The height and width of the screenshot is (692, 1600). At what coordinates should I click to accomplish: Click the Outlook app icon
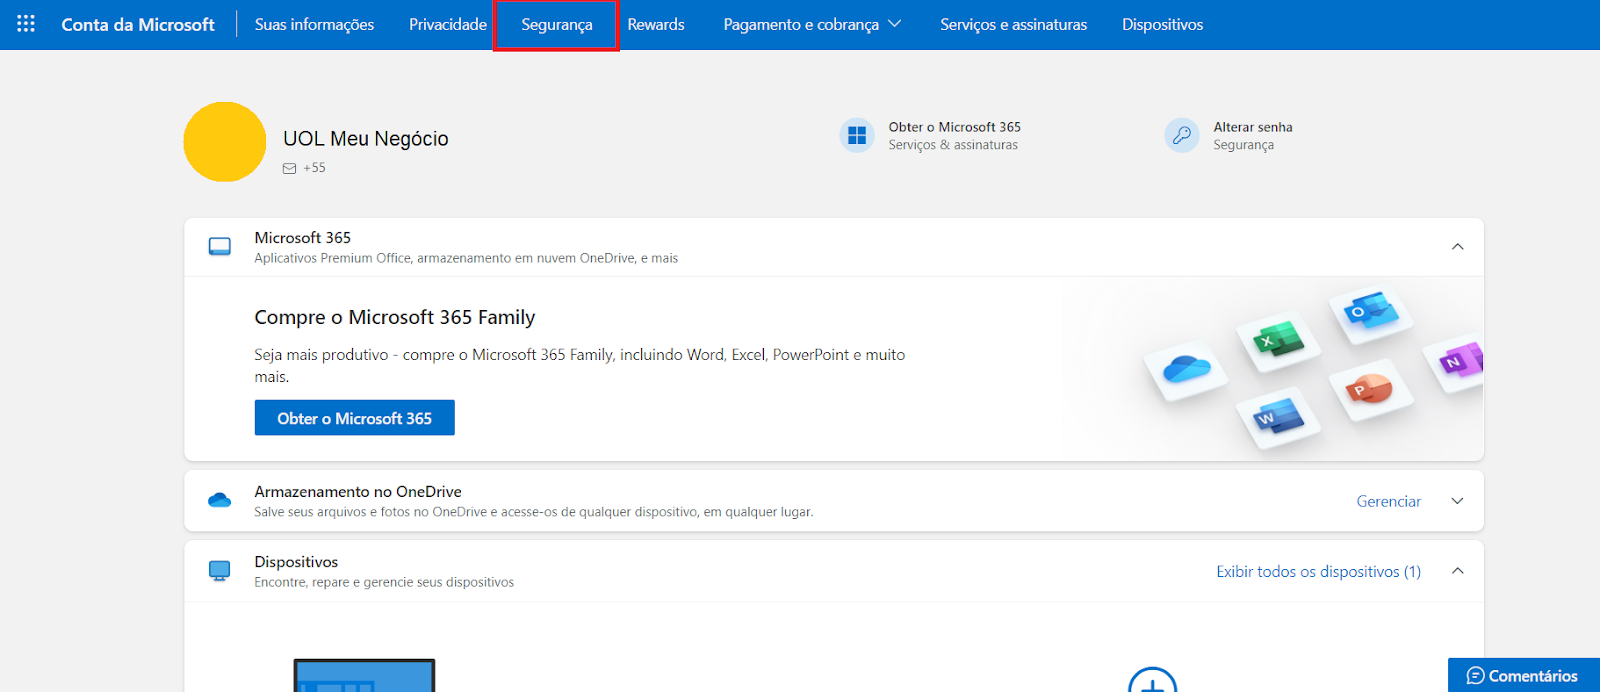[1371, 314]
